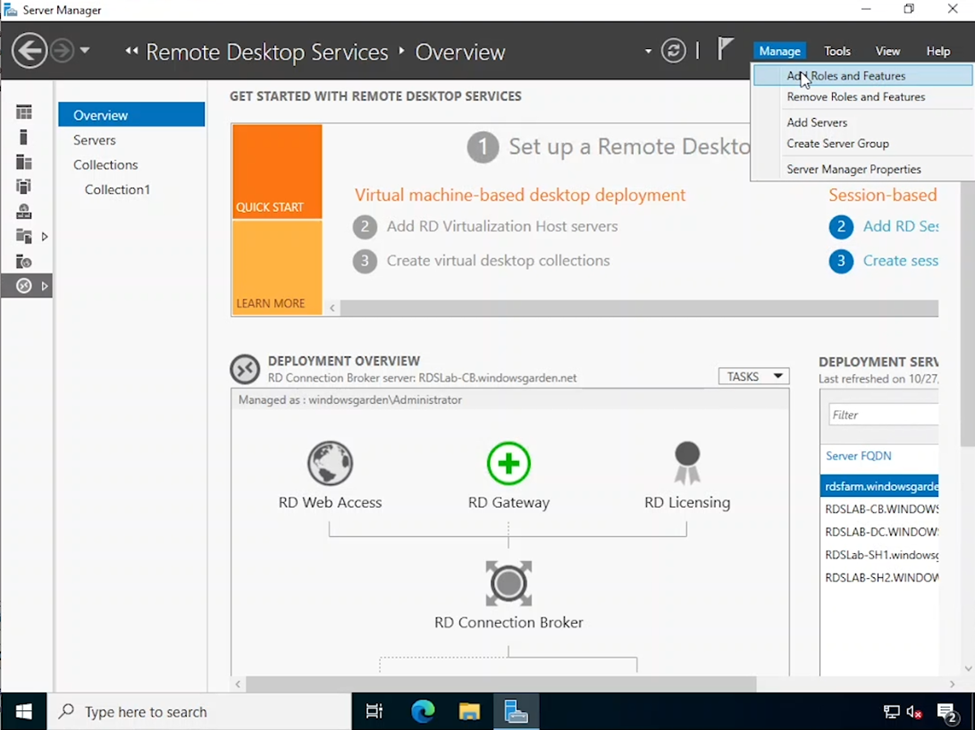Image resolution: width=975 pixels, height=730 pixels.
Task: Select Server Manager Properties menu entry
Action: tap(854, 169)
